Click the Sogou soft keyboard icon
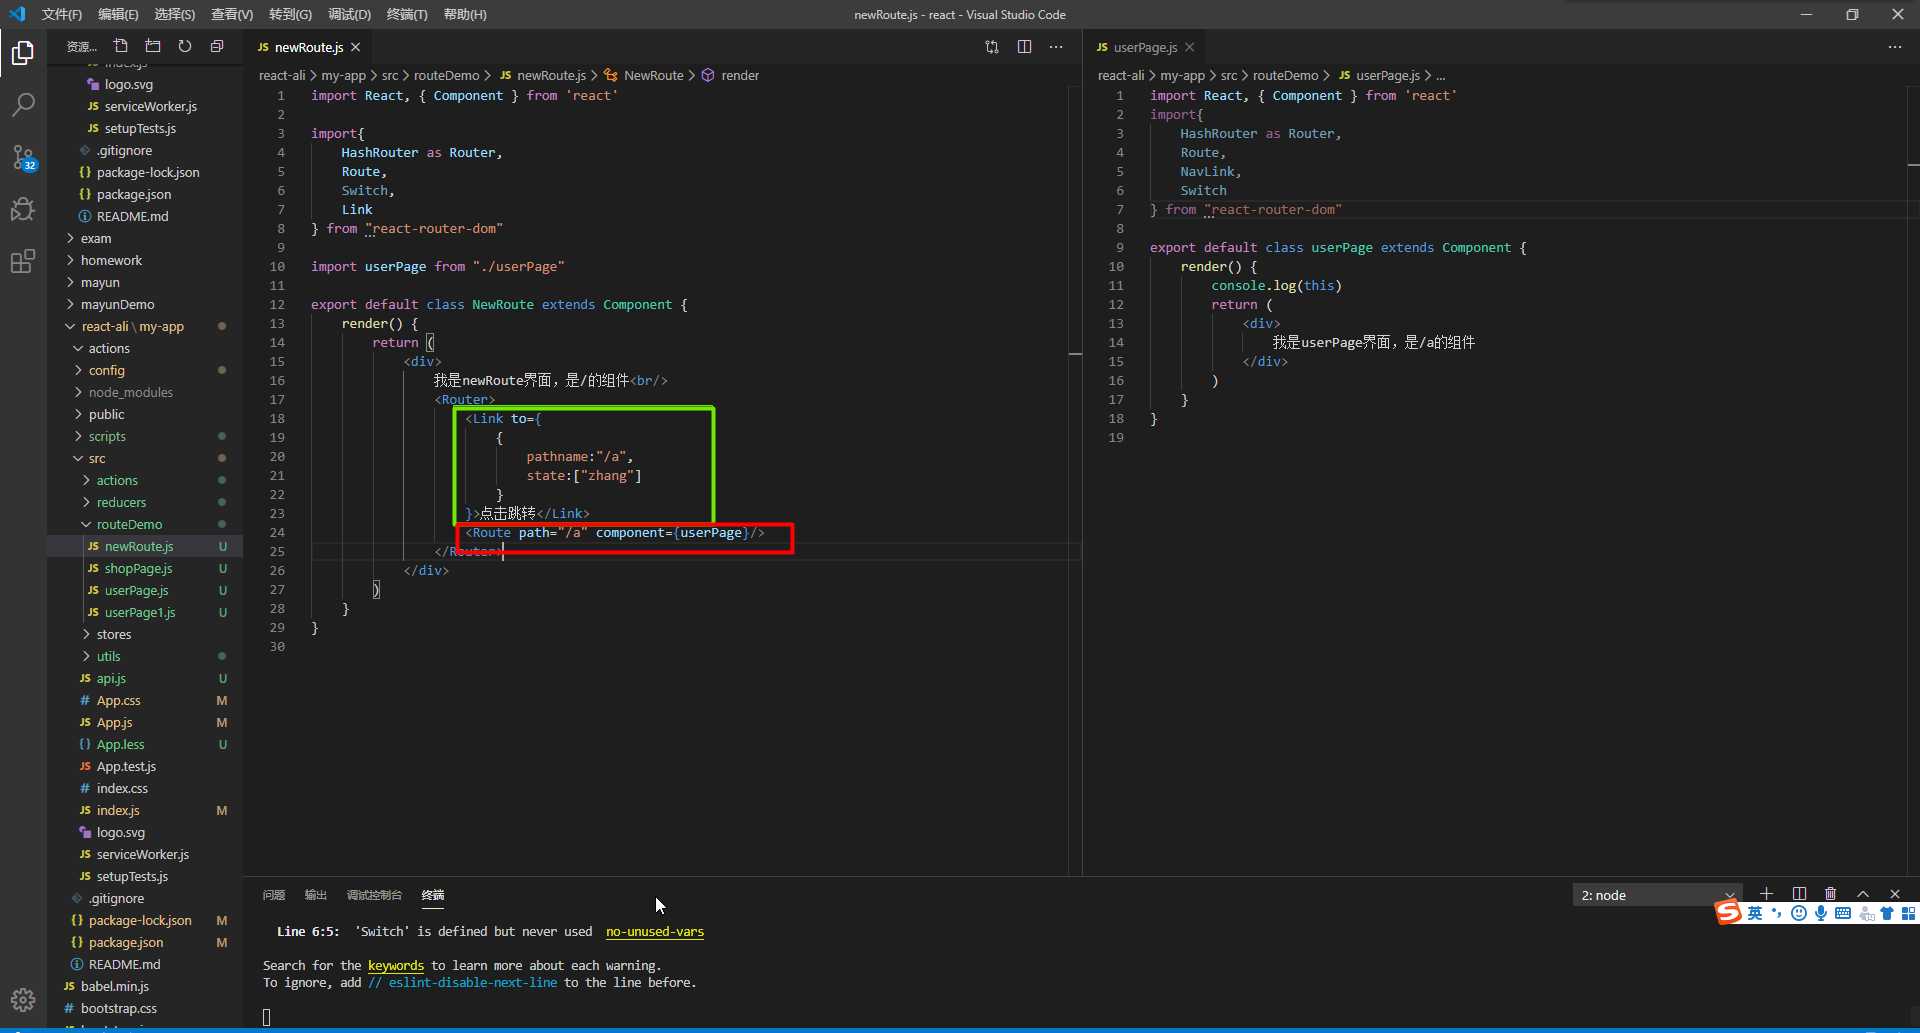This screenshot has width=1920, height=1033. (1843, 913)
